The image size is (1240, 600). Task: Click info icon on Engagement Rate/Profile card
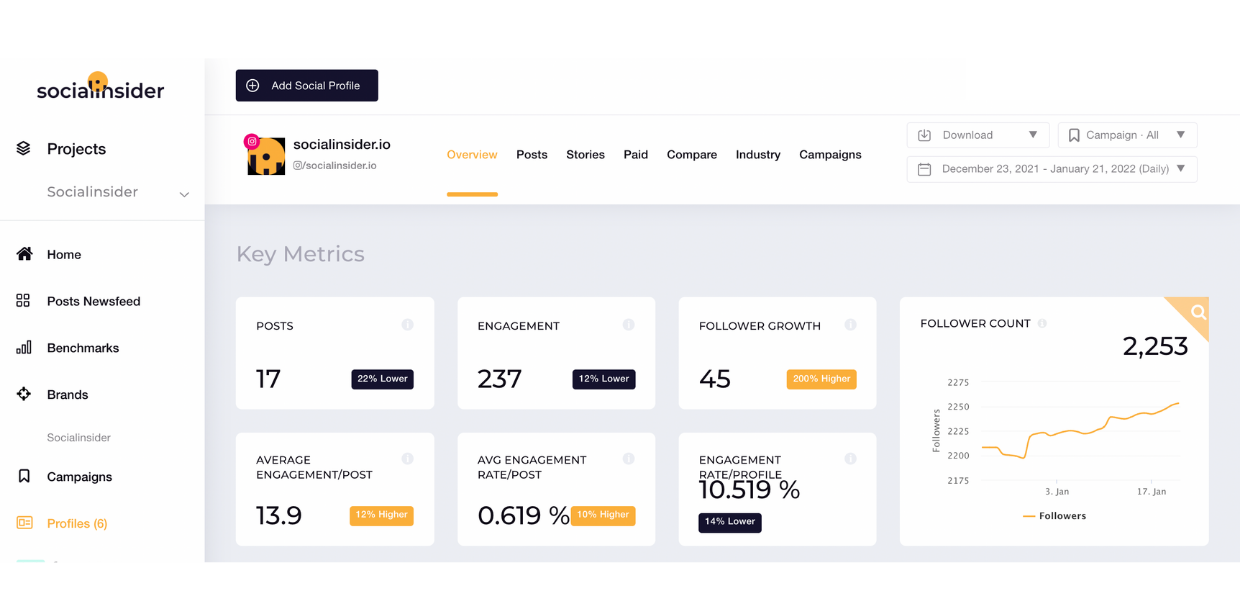pos(850,459)
